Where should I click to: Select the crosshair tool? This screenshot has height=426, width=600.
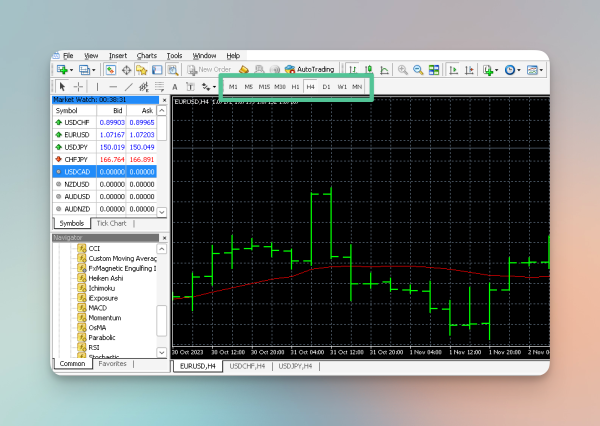[79, 87]
